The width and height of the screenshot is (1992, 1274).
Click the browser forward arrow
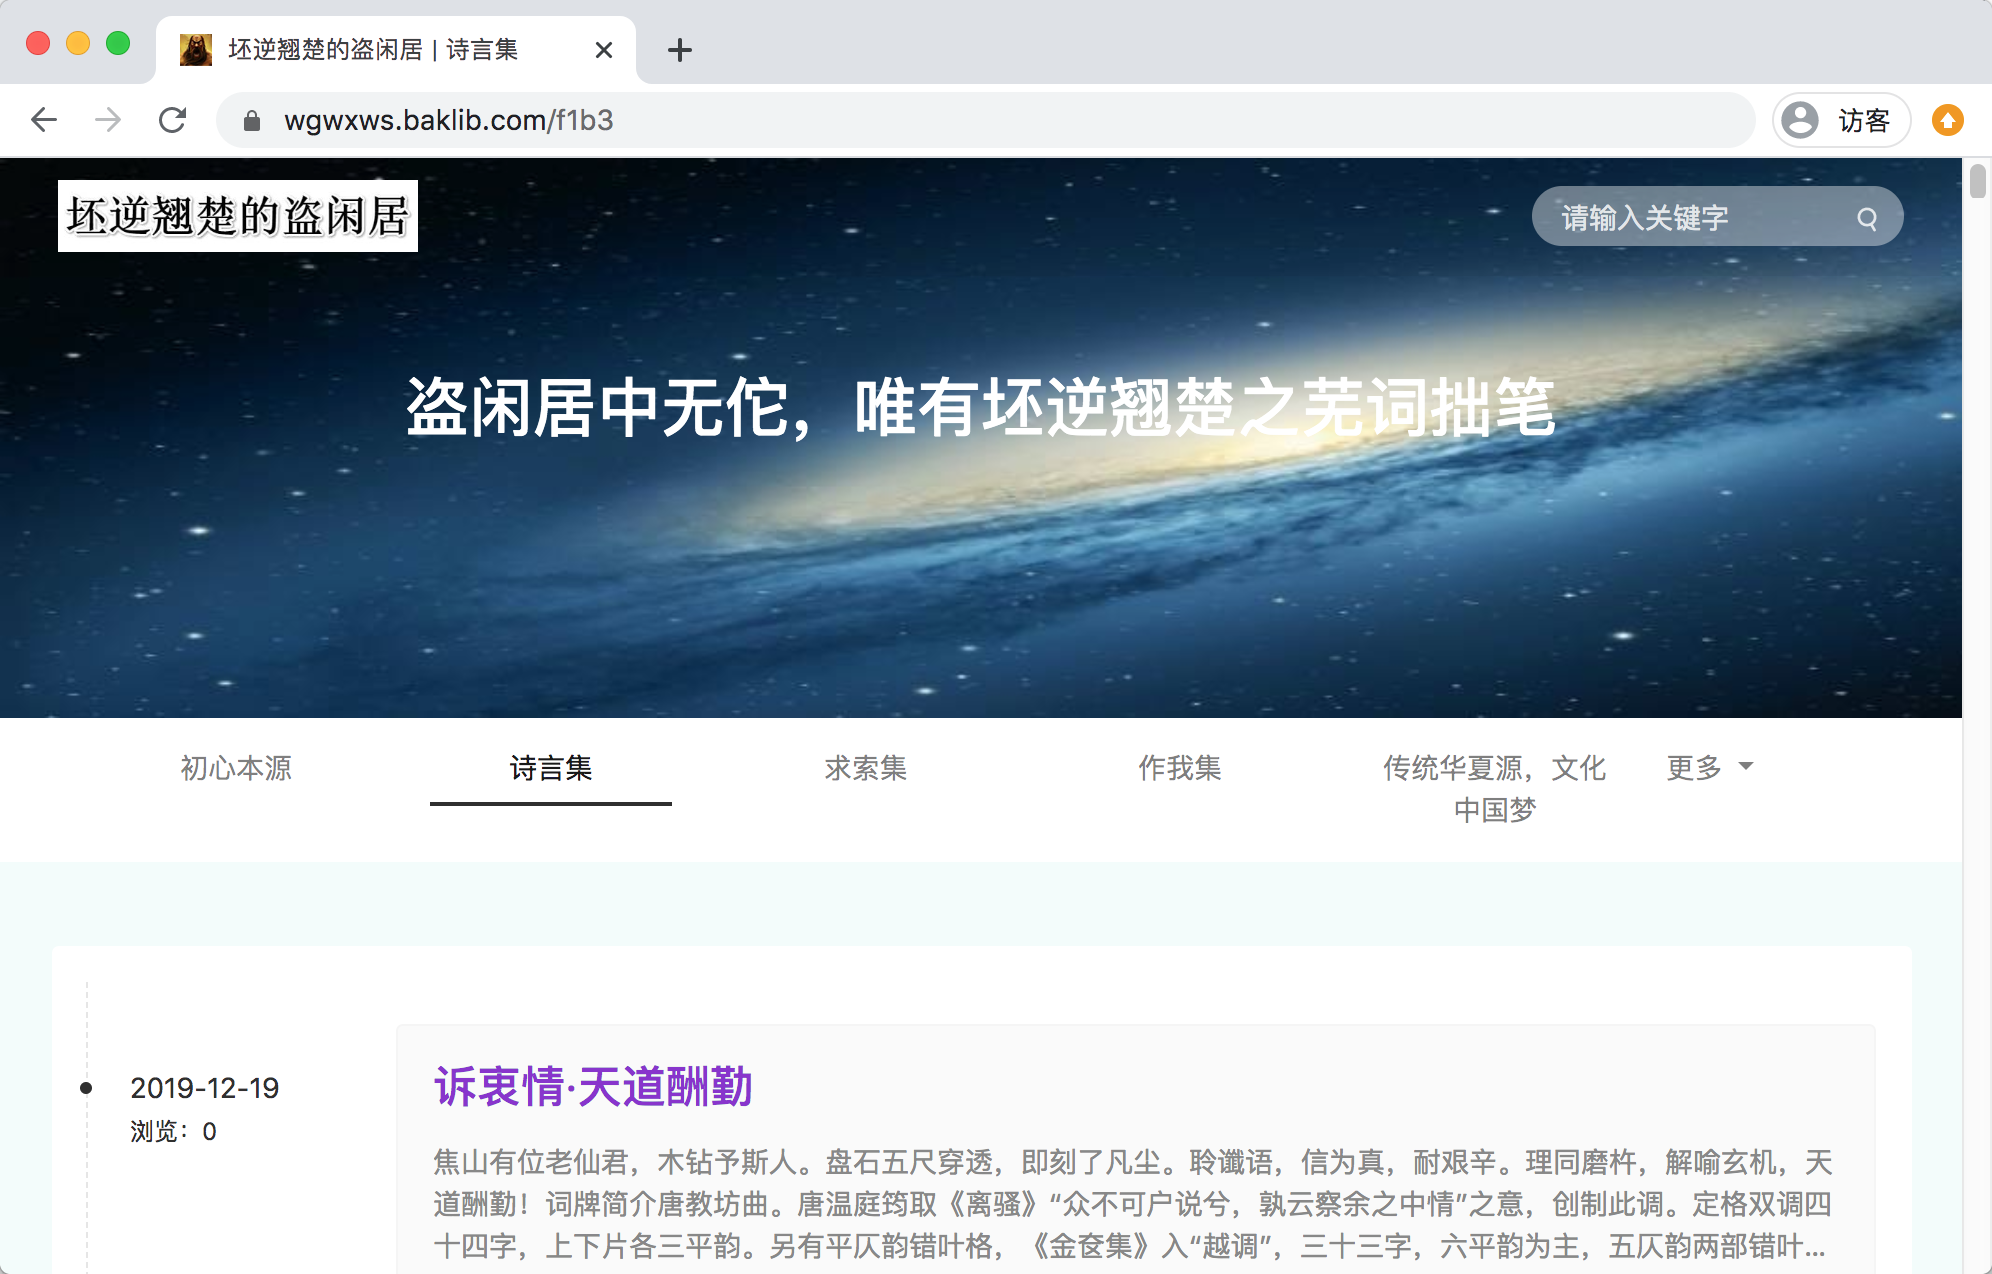pyautogui.click(x=108, y=121)
